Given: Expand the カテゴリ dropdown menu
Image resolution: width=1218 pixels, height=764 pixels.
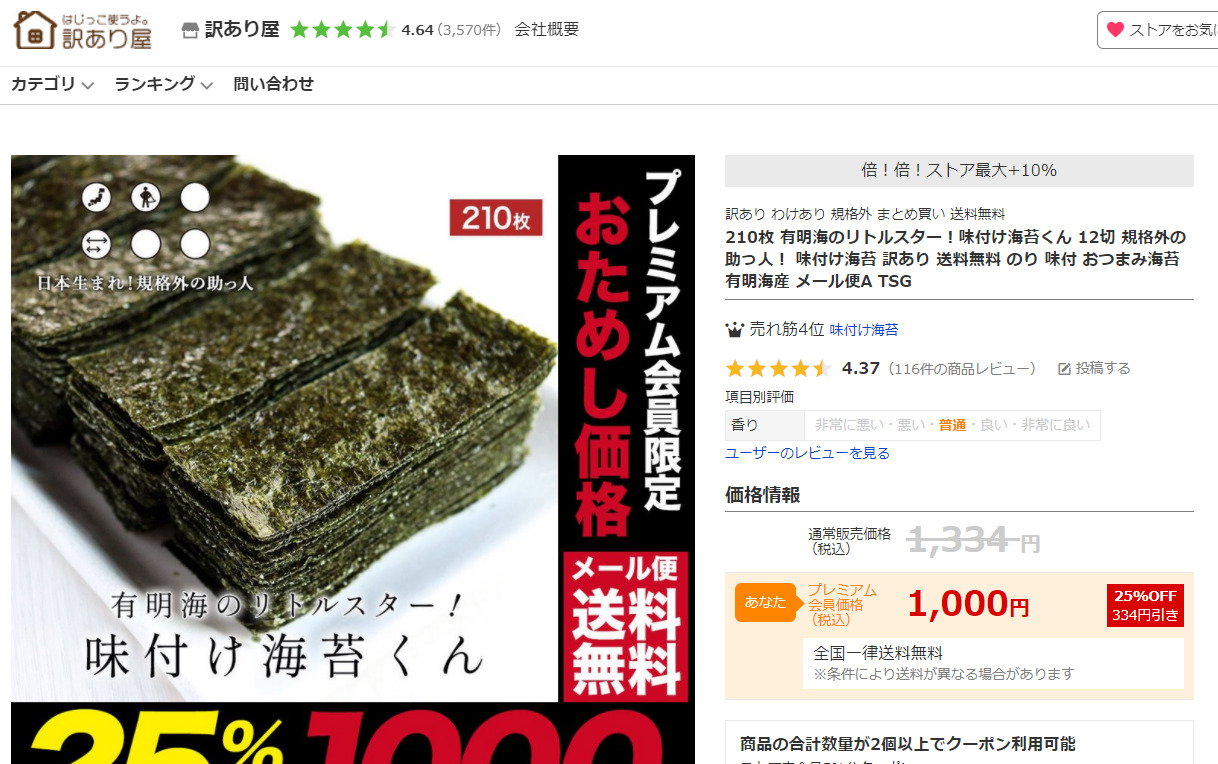Looking at the screenshot, I should [x=52, y=85].
